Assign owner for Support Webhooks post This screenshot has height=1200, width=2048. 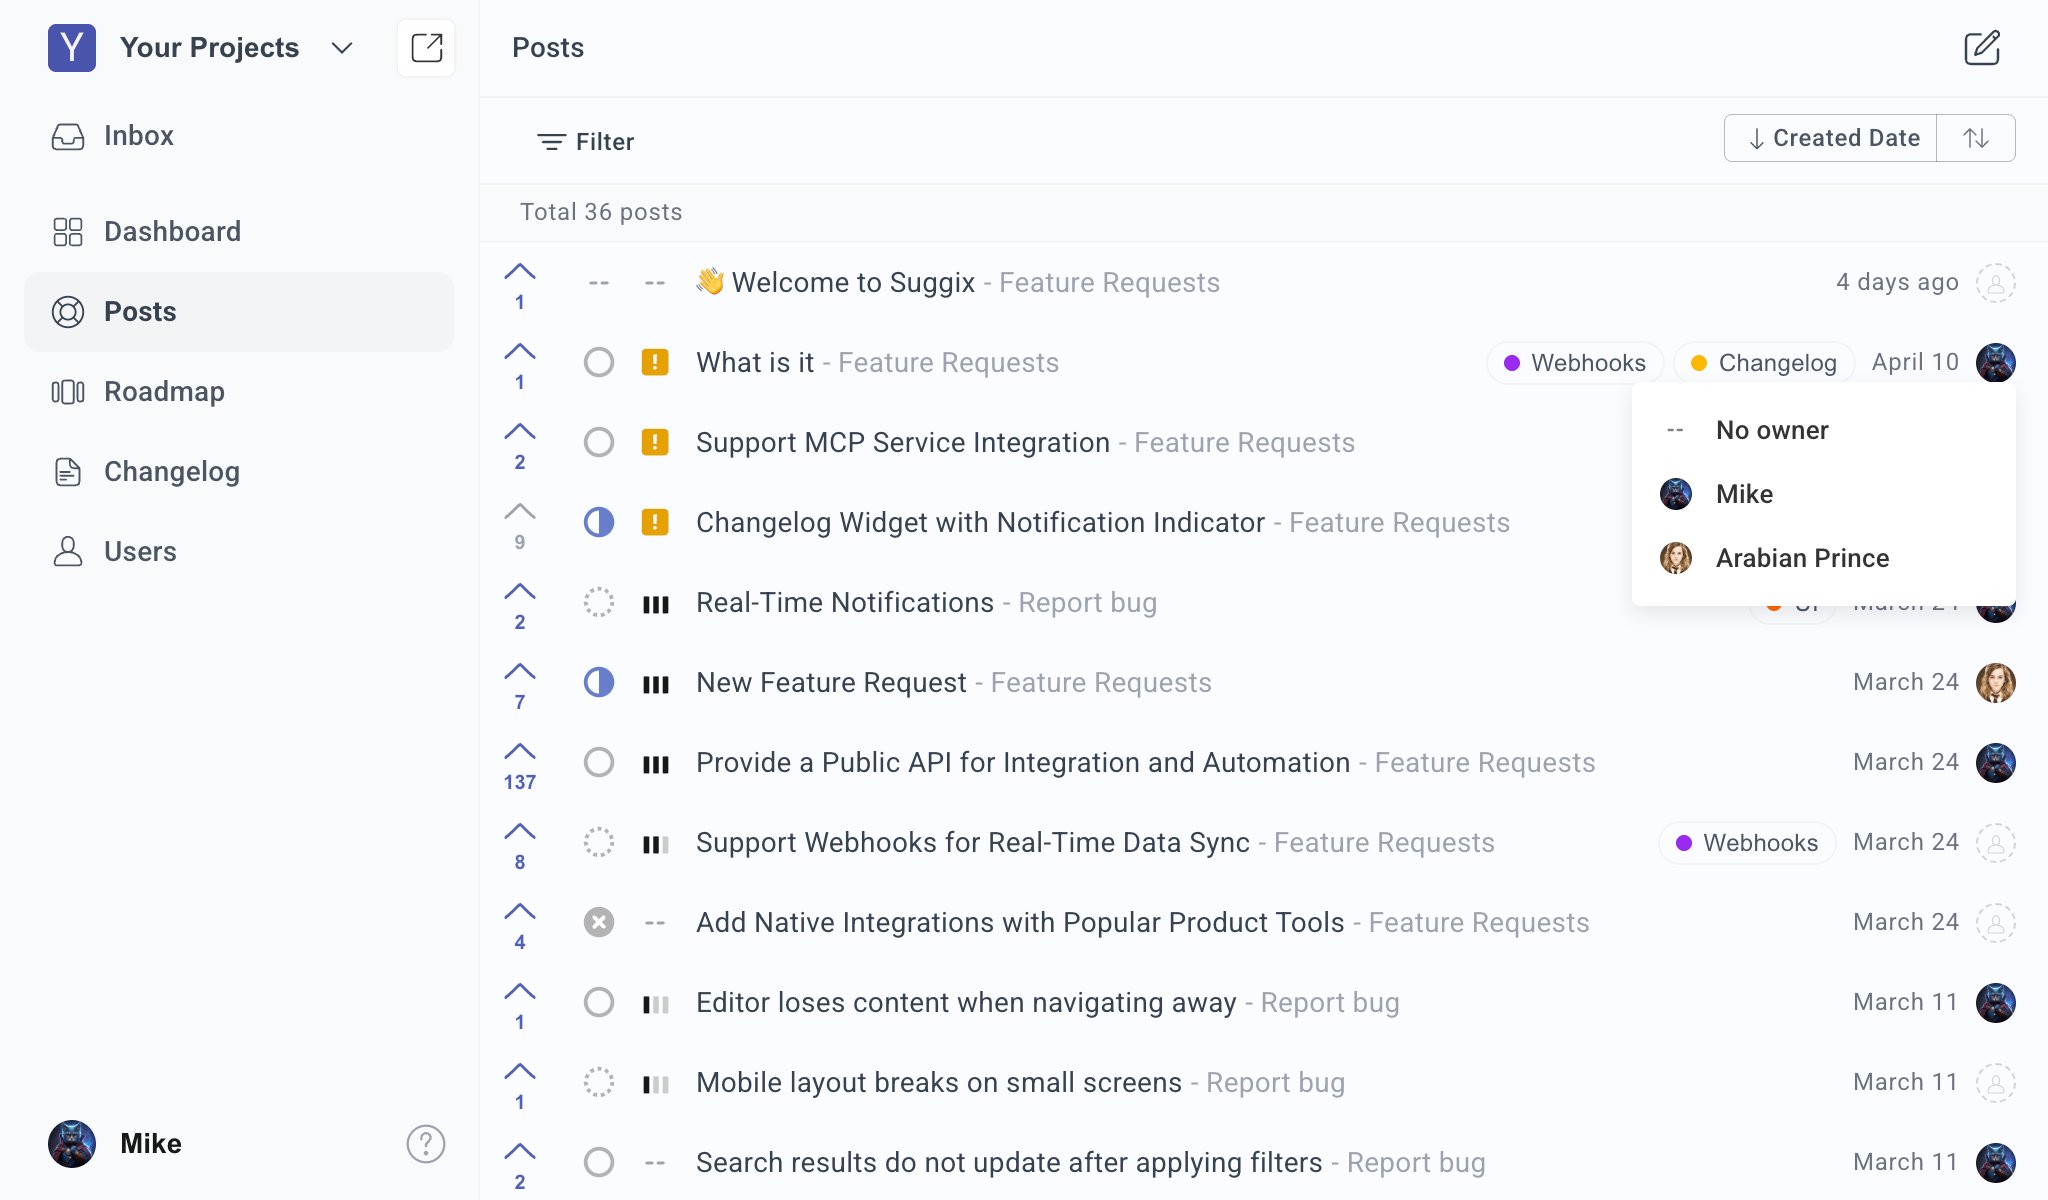pos(1995,842)
